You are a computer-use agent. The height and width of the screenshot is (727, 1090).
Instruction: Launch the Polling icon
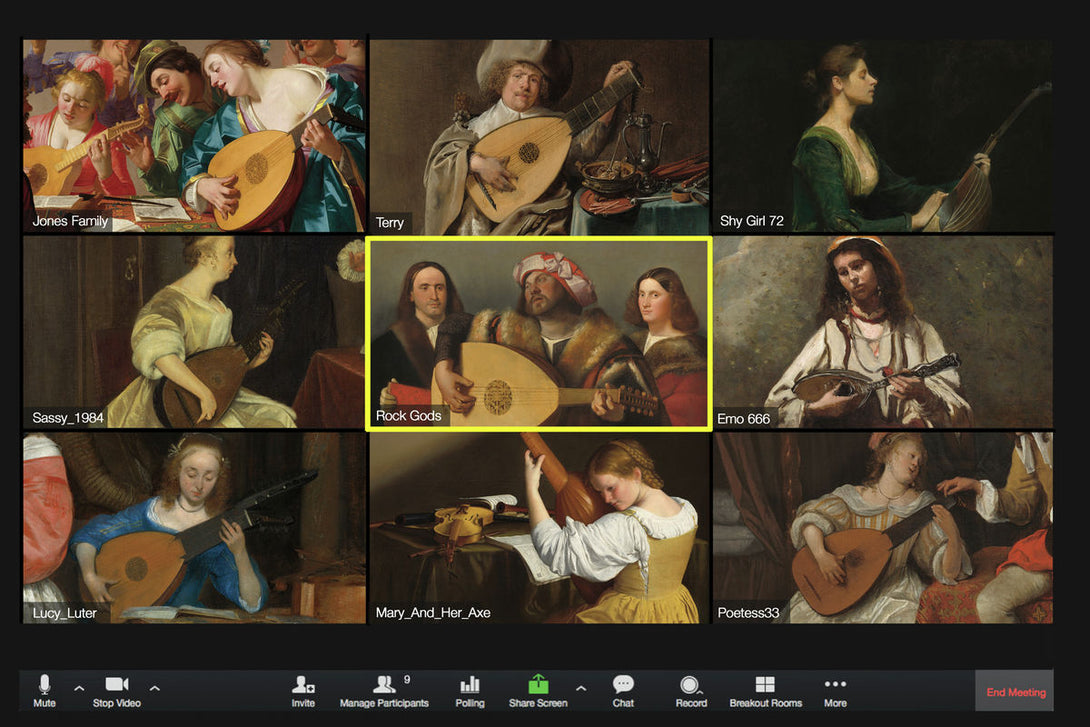point(469,690)
